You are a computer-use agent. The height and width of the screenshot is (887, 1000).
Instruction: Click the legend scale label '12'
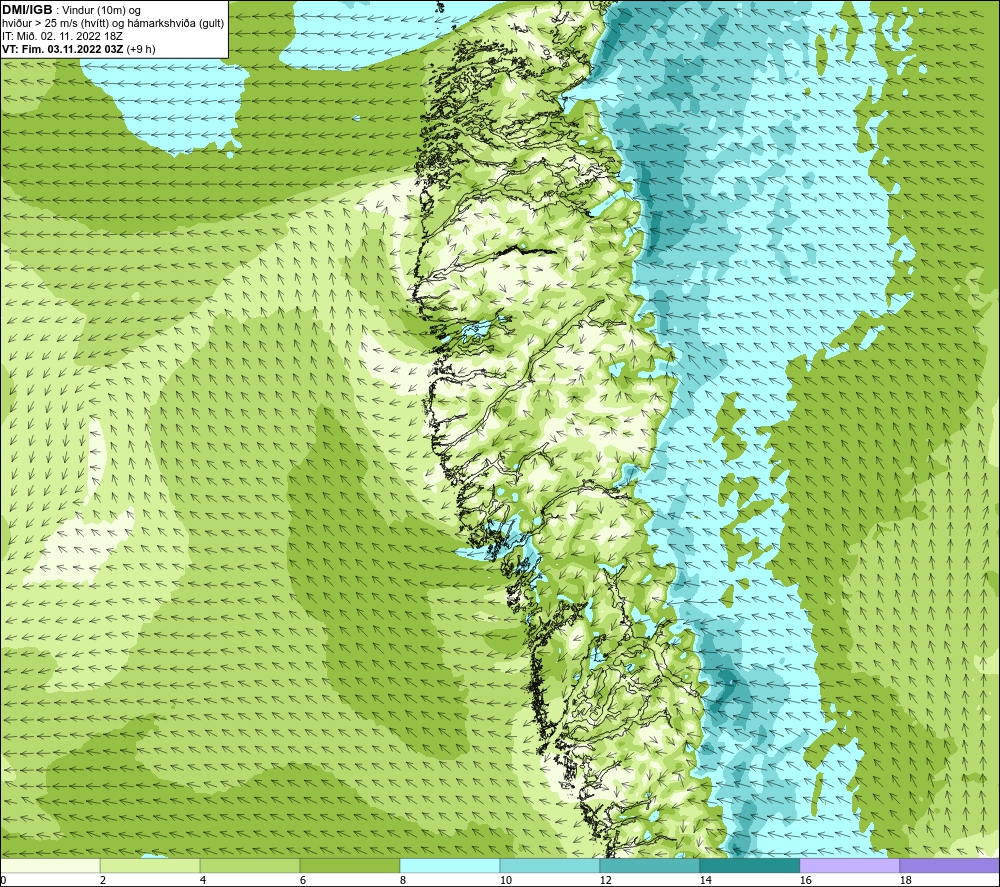pos(606,881)
